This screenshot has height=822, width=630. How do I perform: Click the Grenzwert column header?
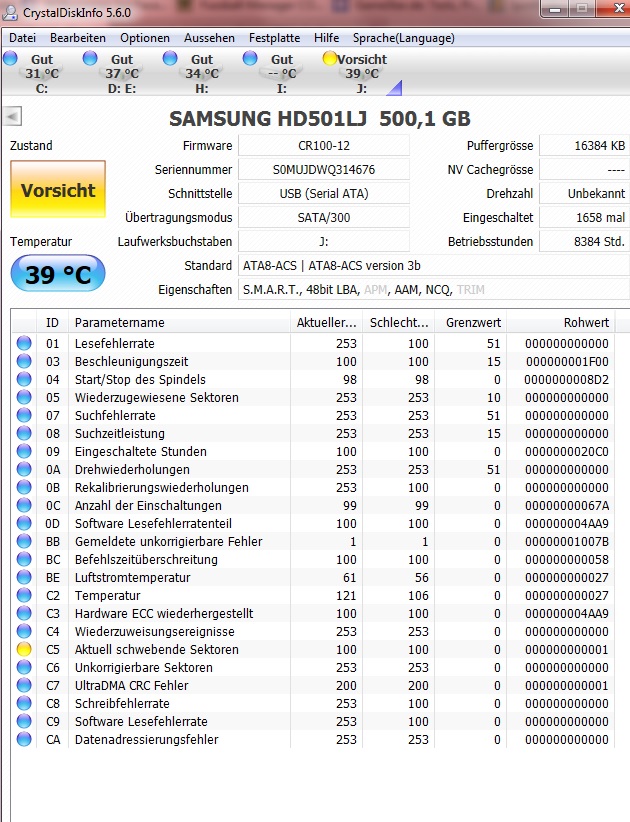pyautogui.click(x=470, y=322)
